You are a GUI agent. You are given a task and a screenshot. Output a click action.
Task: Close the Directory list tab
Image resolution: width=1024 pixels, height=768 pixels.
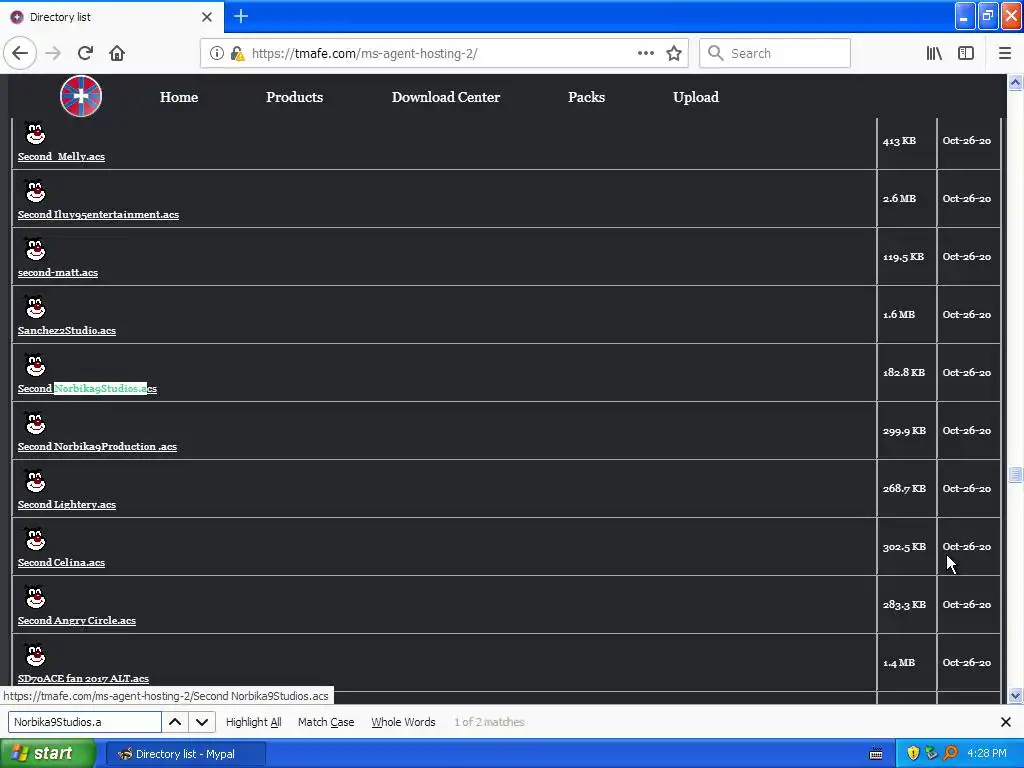[207, 17]
